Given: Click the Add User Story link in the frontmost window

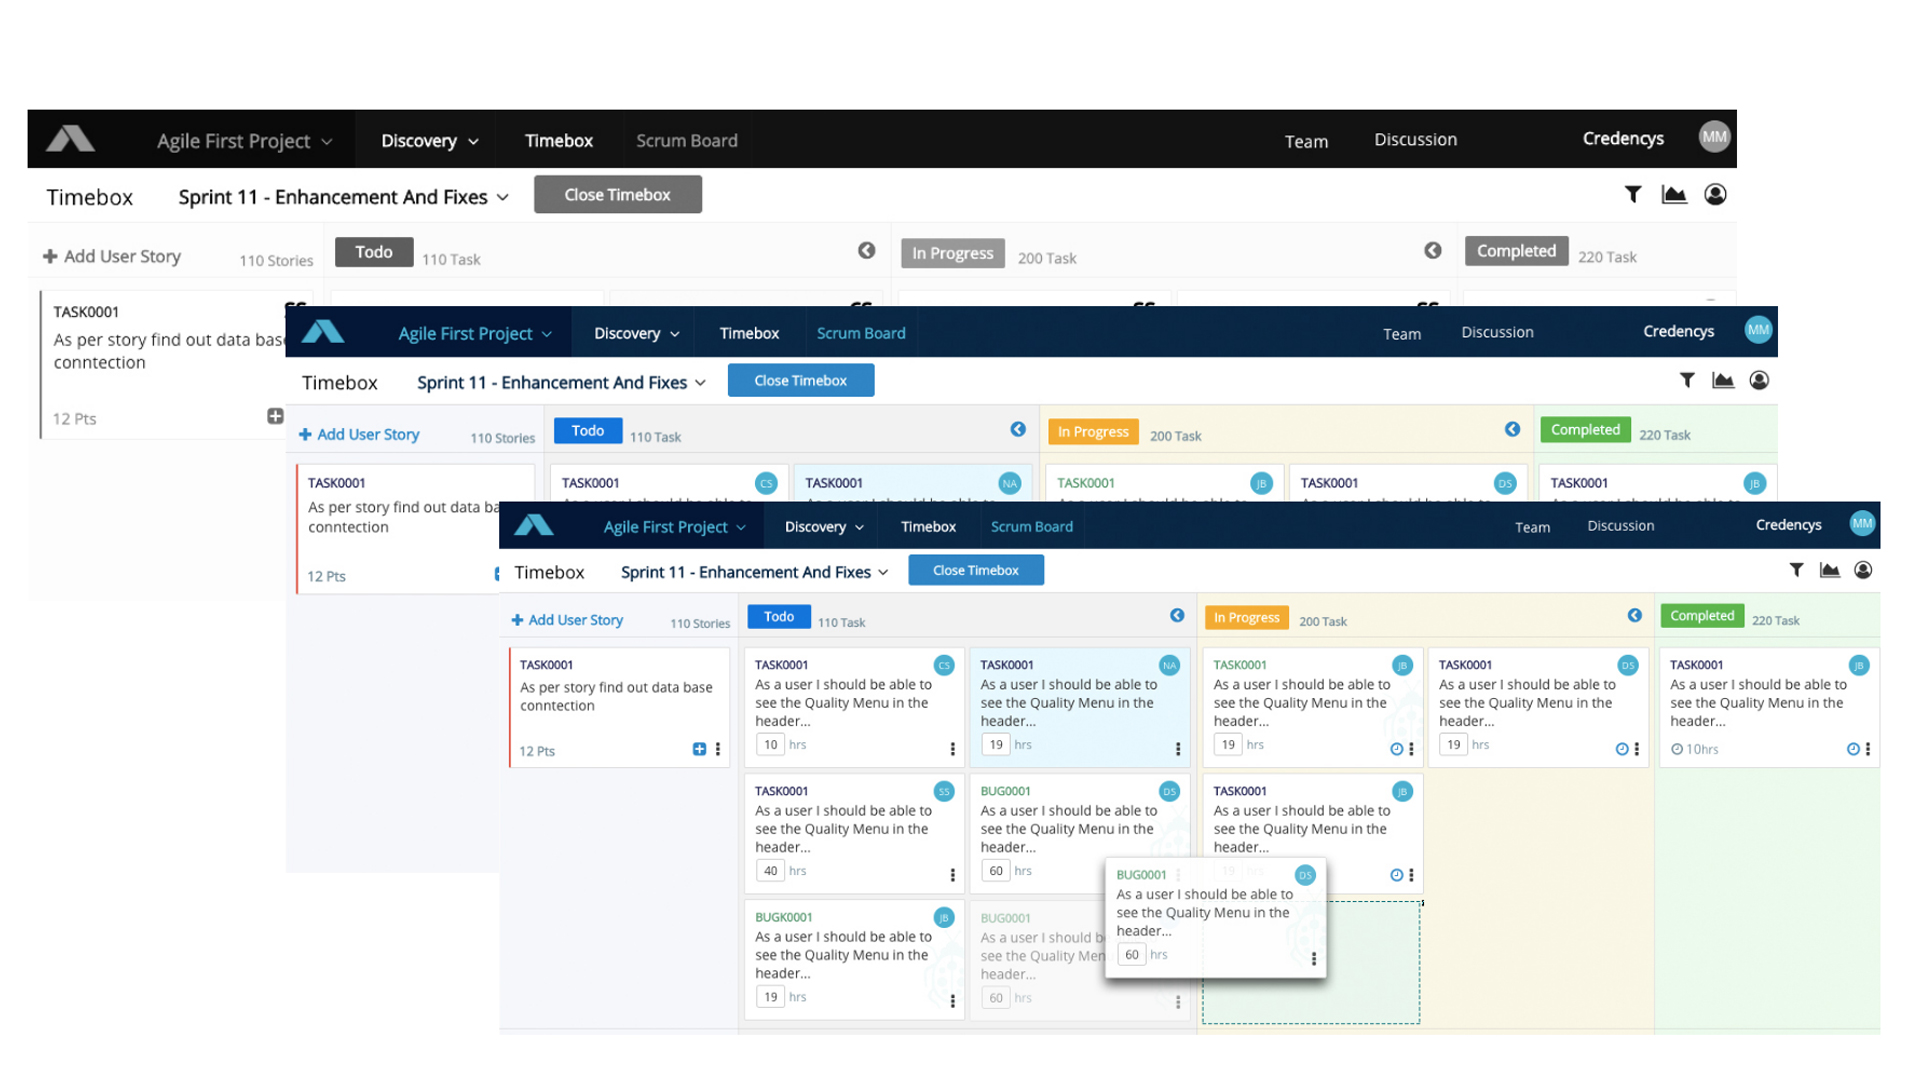Looking at the screenshot, I should tap(567, 620).
